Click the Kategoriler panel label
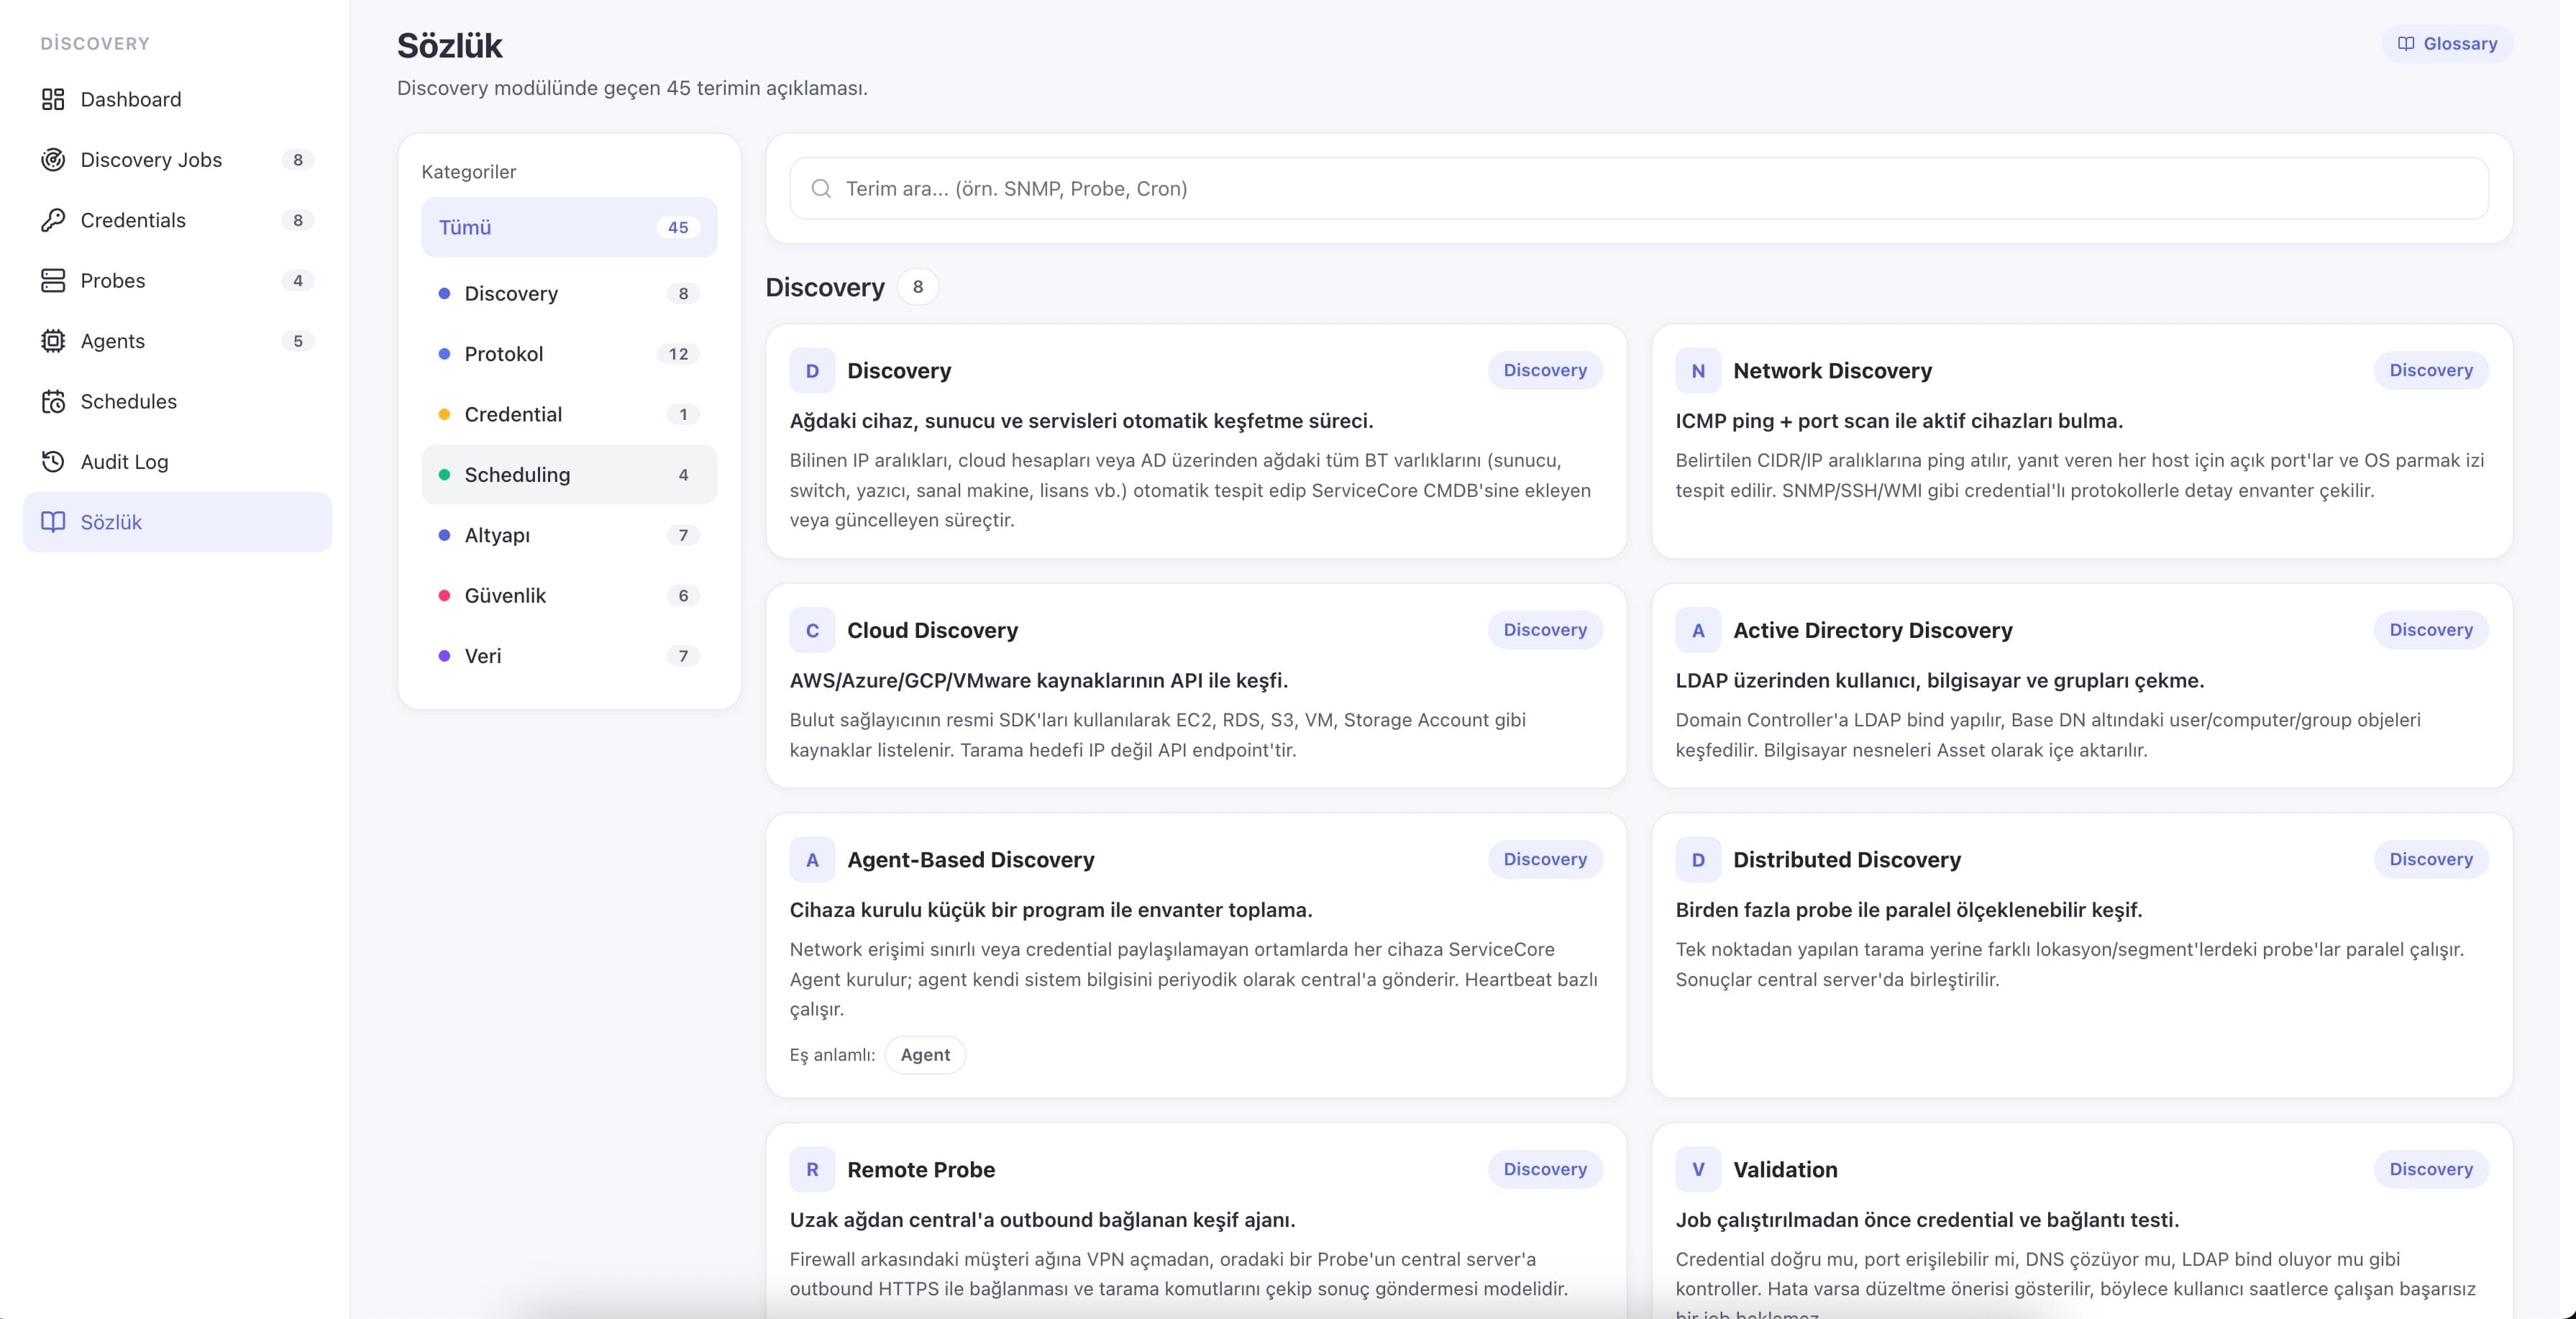2576x1319 pixels. coord(469,172)
